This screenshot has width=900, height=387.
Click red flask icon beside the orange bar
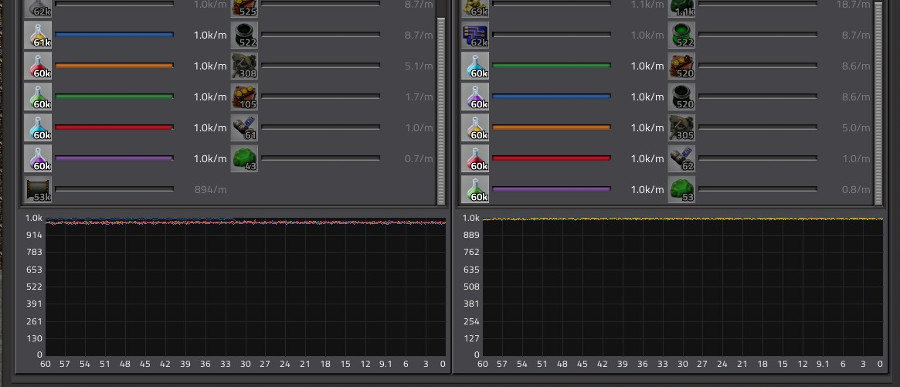(38, 66)
